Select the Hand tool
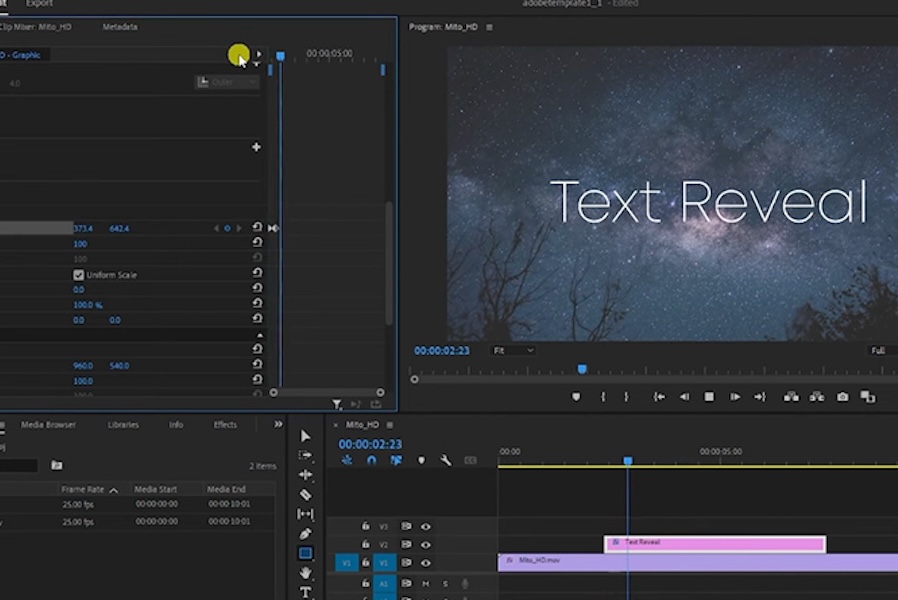898x600 pixels. point(305,573)
